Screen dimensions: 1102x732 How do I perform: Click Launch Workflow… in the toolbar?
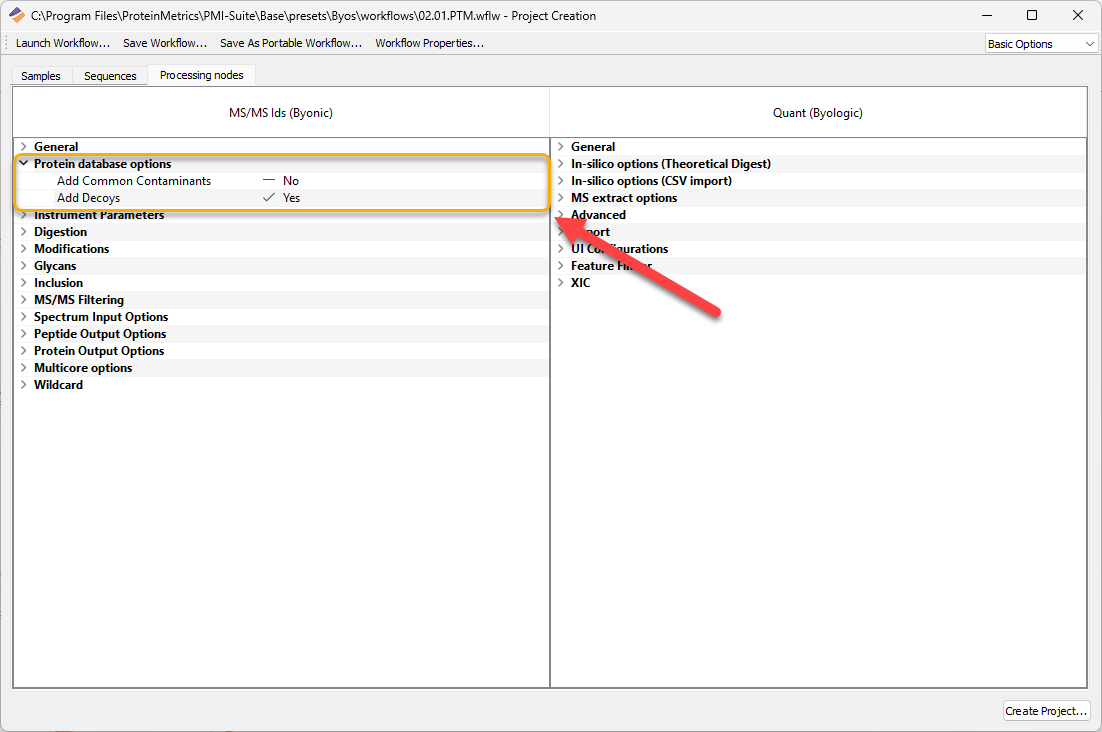(63, 43)
